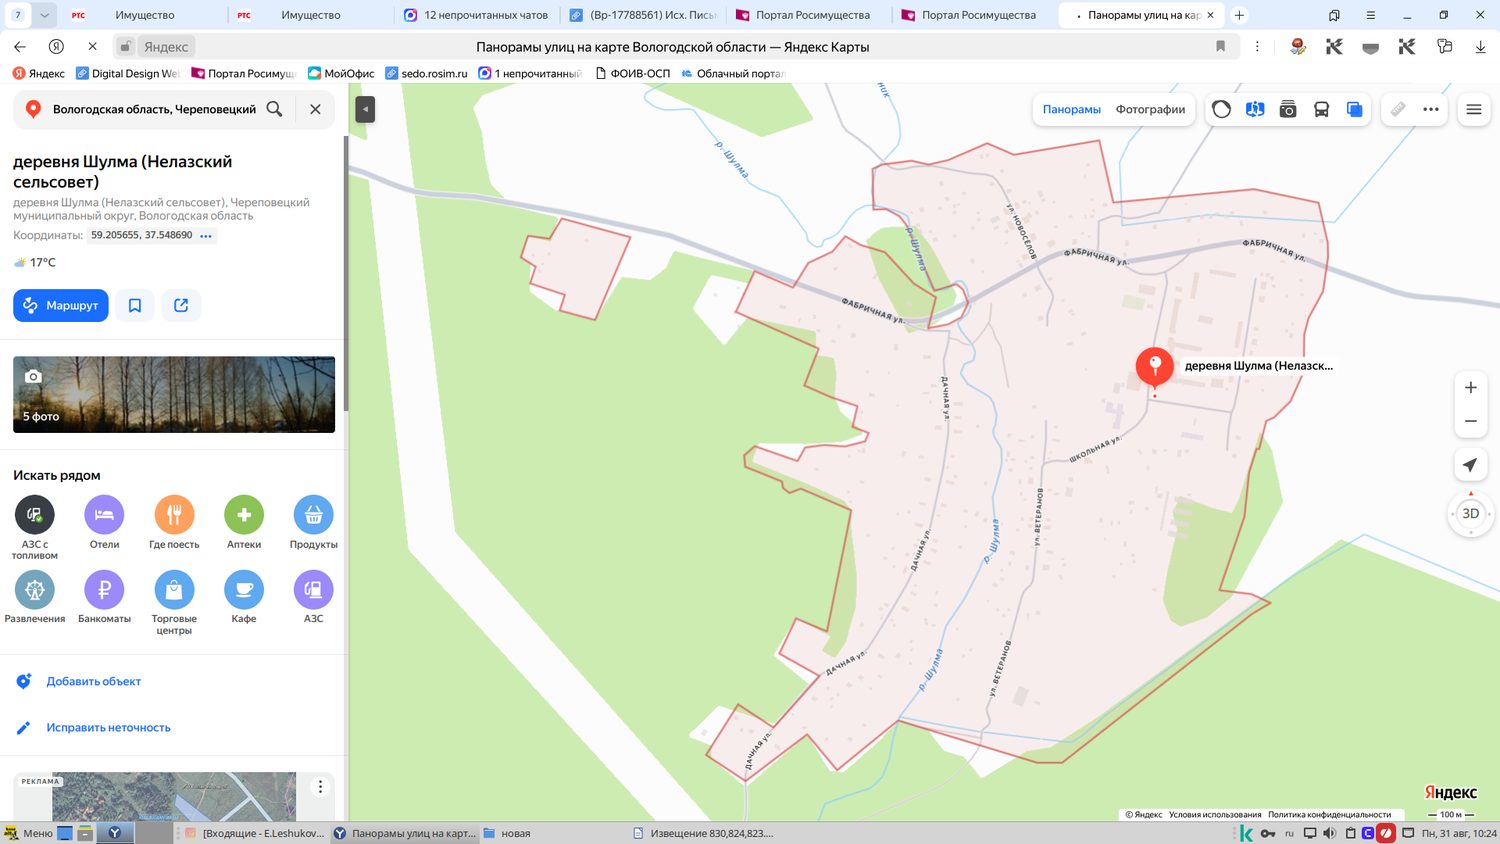This screenshot has width=1500, height=844.
Task: Clear the map search query
Action: click(315, 109)
